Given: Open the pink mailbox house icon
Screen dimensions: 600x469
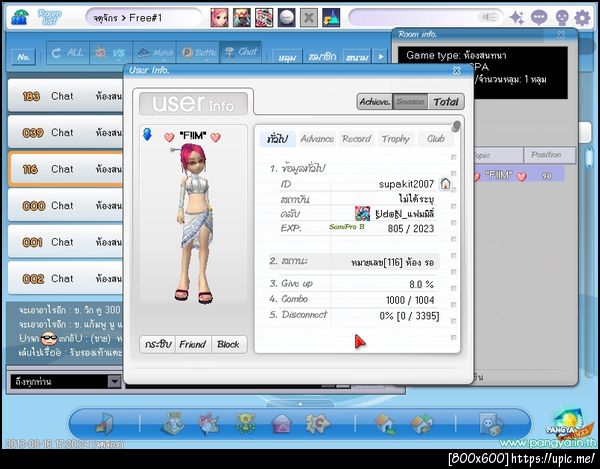Looking at the screenshot, I should coord(282,424).
